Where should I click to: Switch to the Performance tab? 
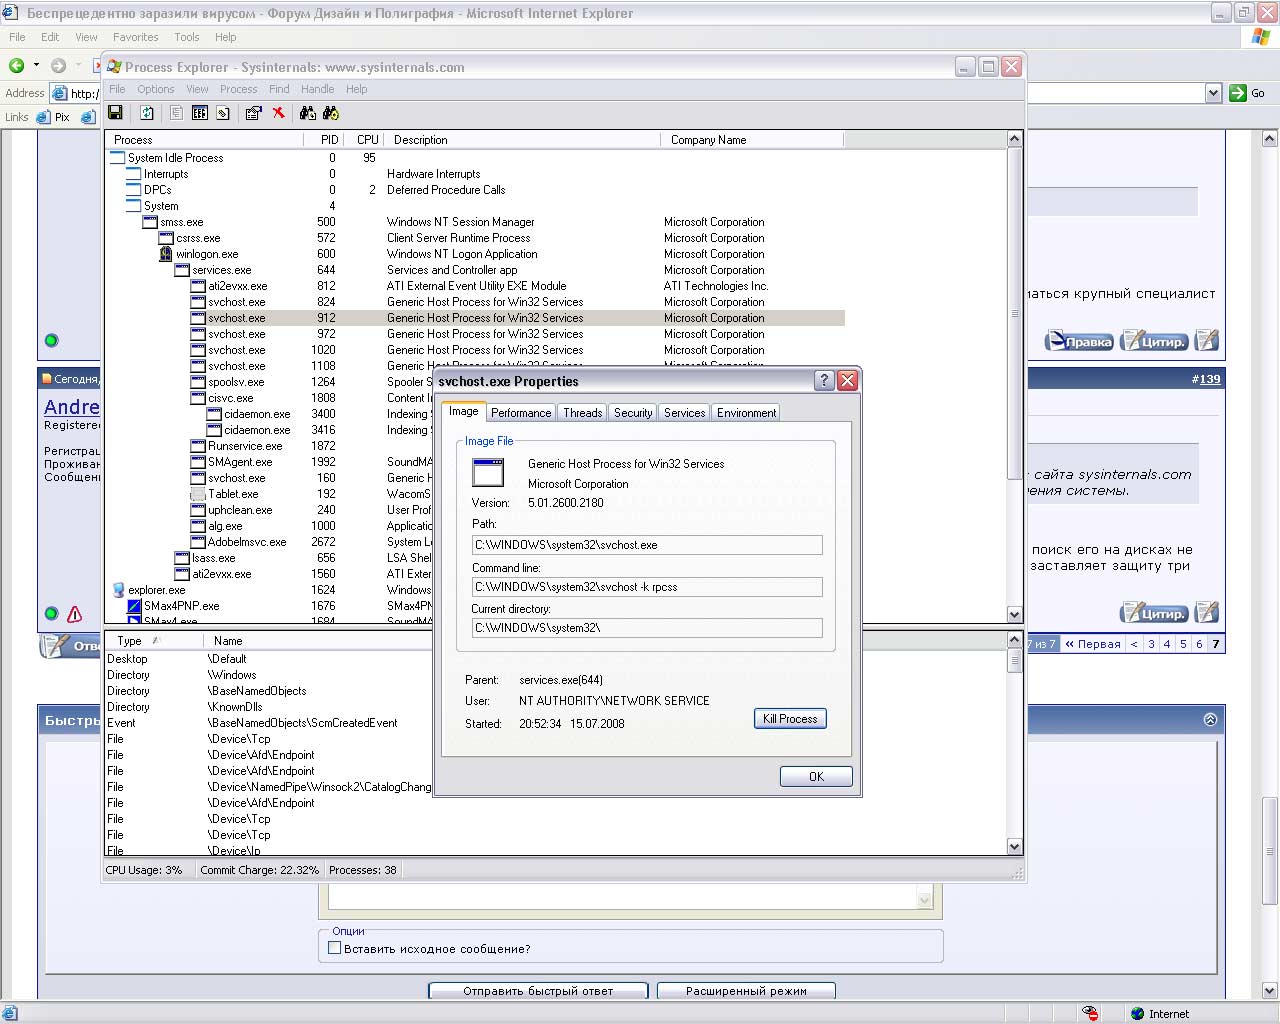[x=521, y=413]
